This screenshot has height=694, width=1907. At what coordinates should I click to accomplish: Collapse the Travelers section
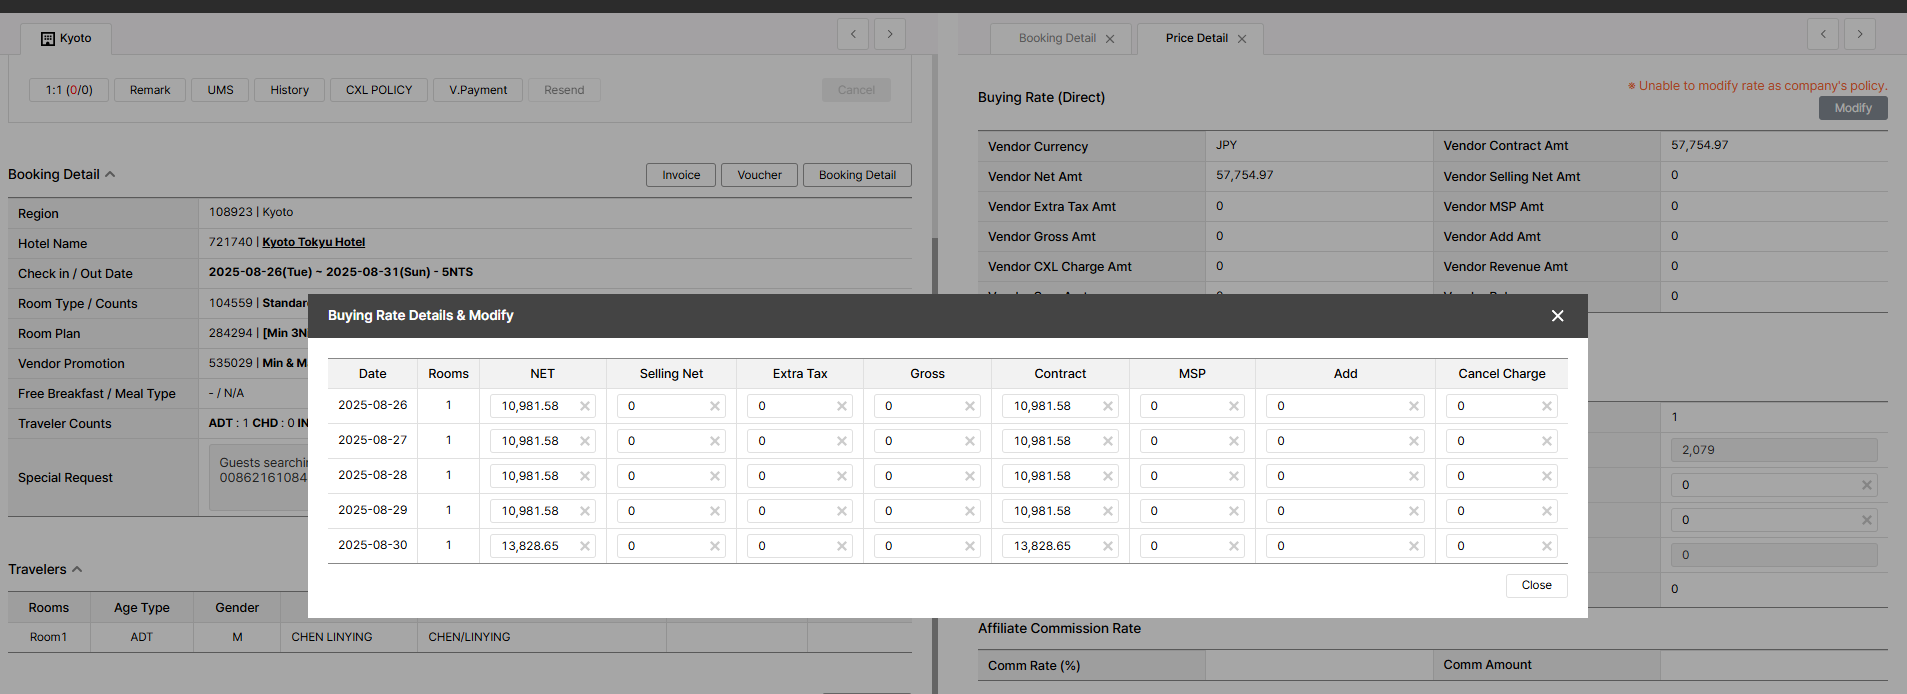click(77, 570)
